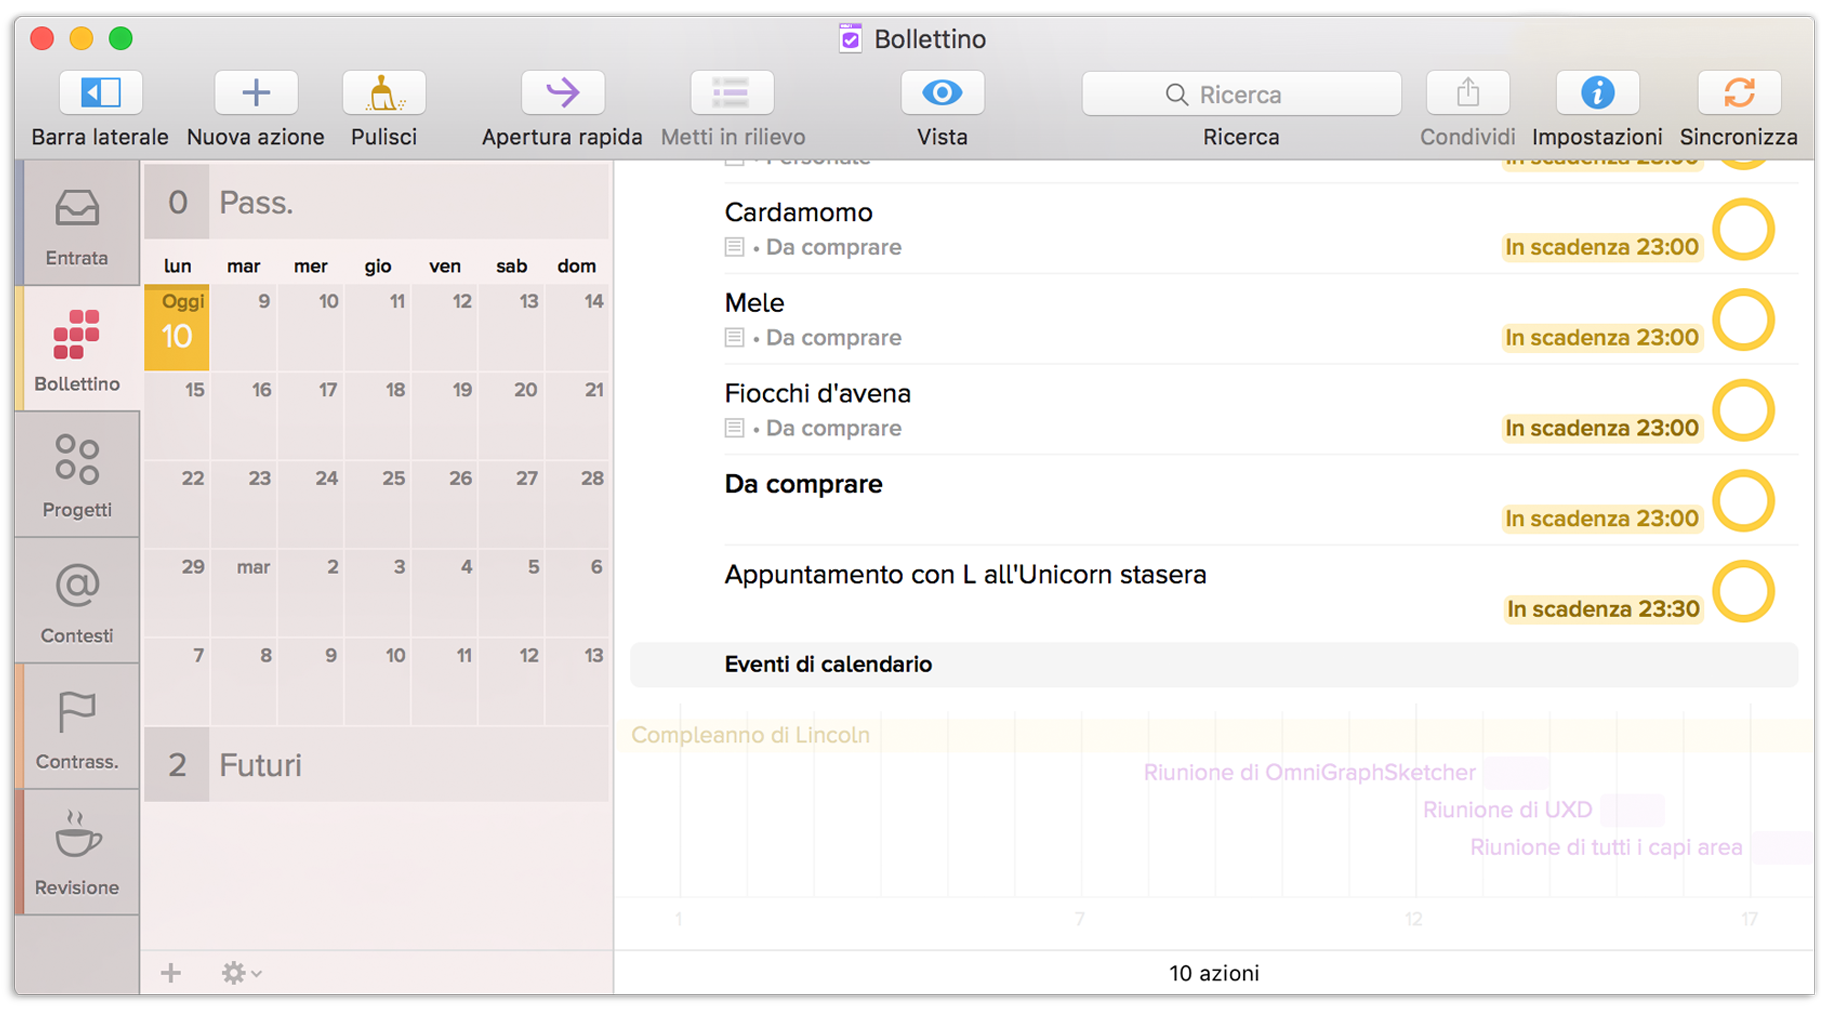Mark Cardamomo as completed
Viewport: 1832px width, 1010px height.
tap(1743, 230)
